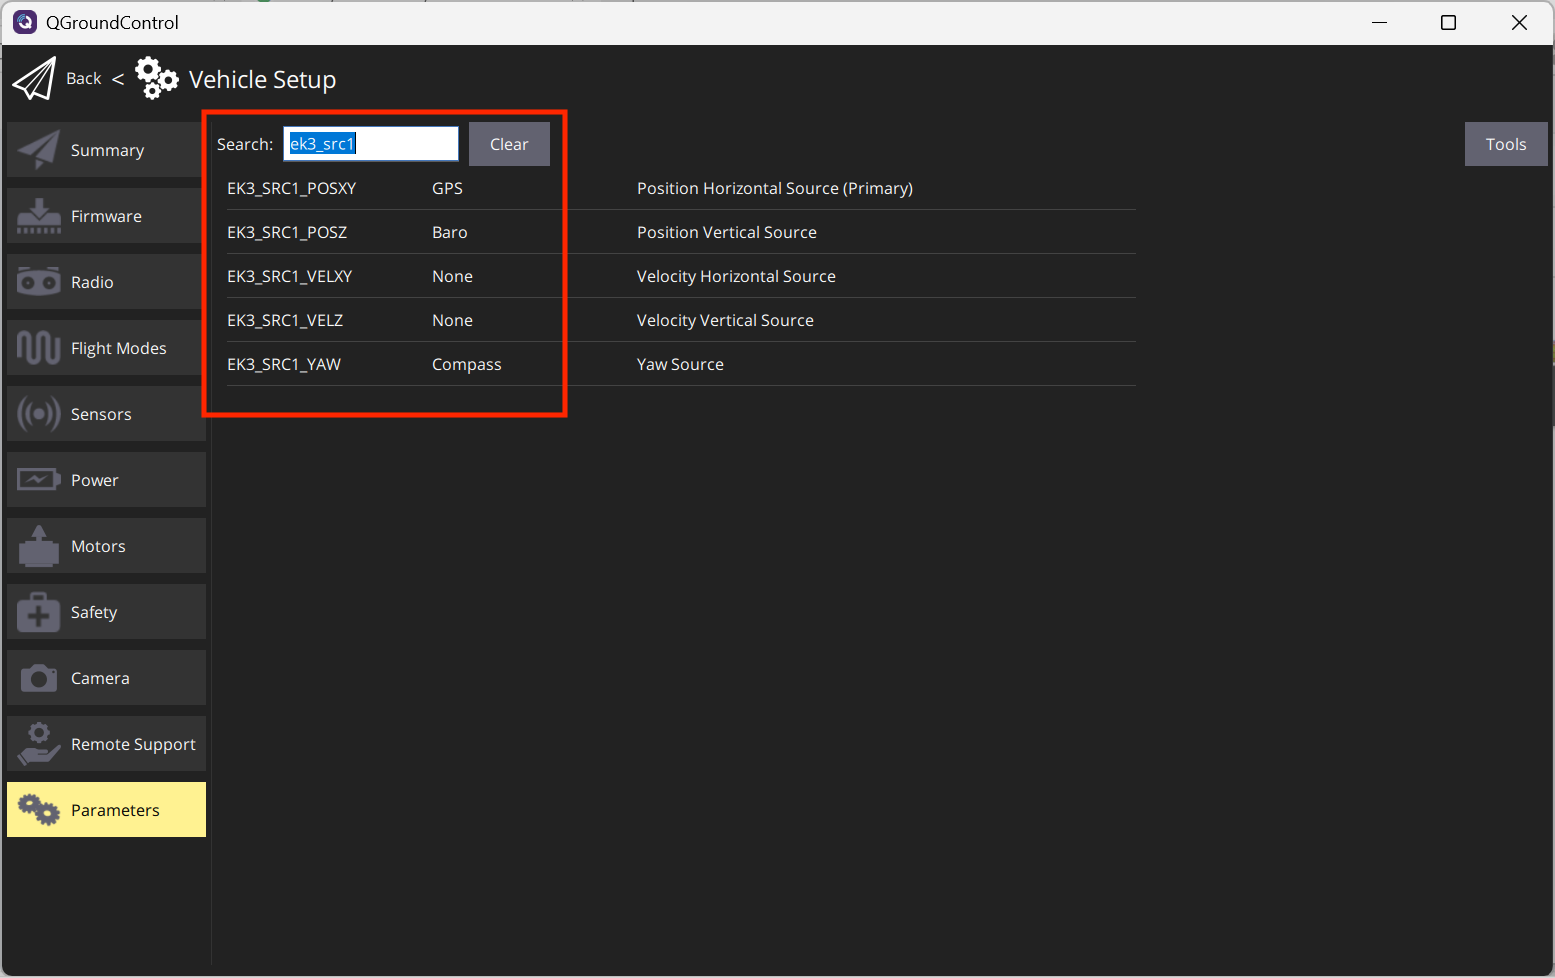Open the Safety first-aid kit icon
The height and width of the screenshot is (978, 1555).
[39, 612]
